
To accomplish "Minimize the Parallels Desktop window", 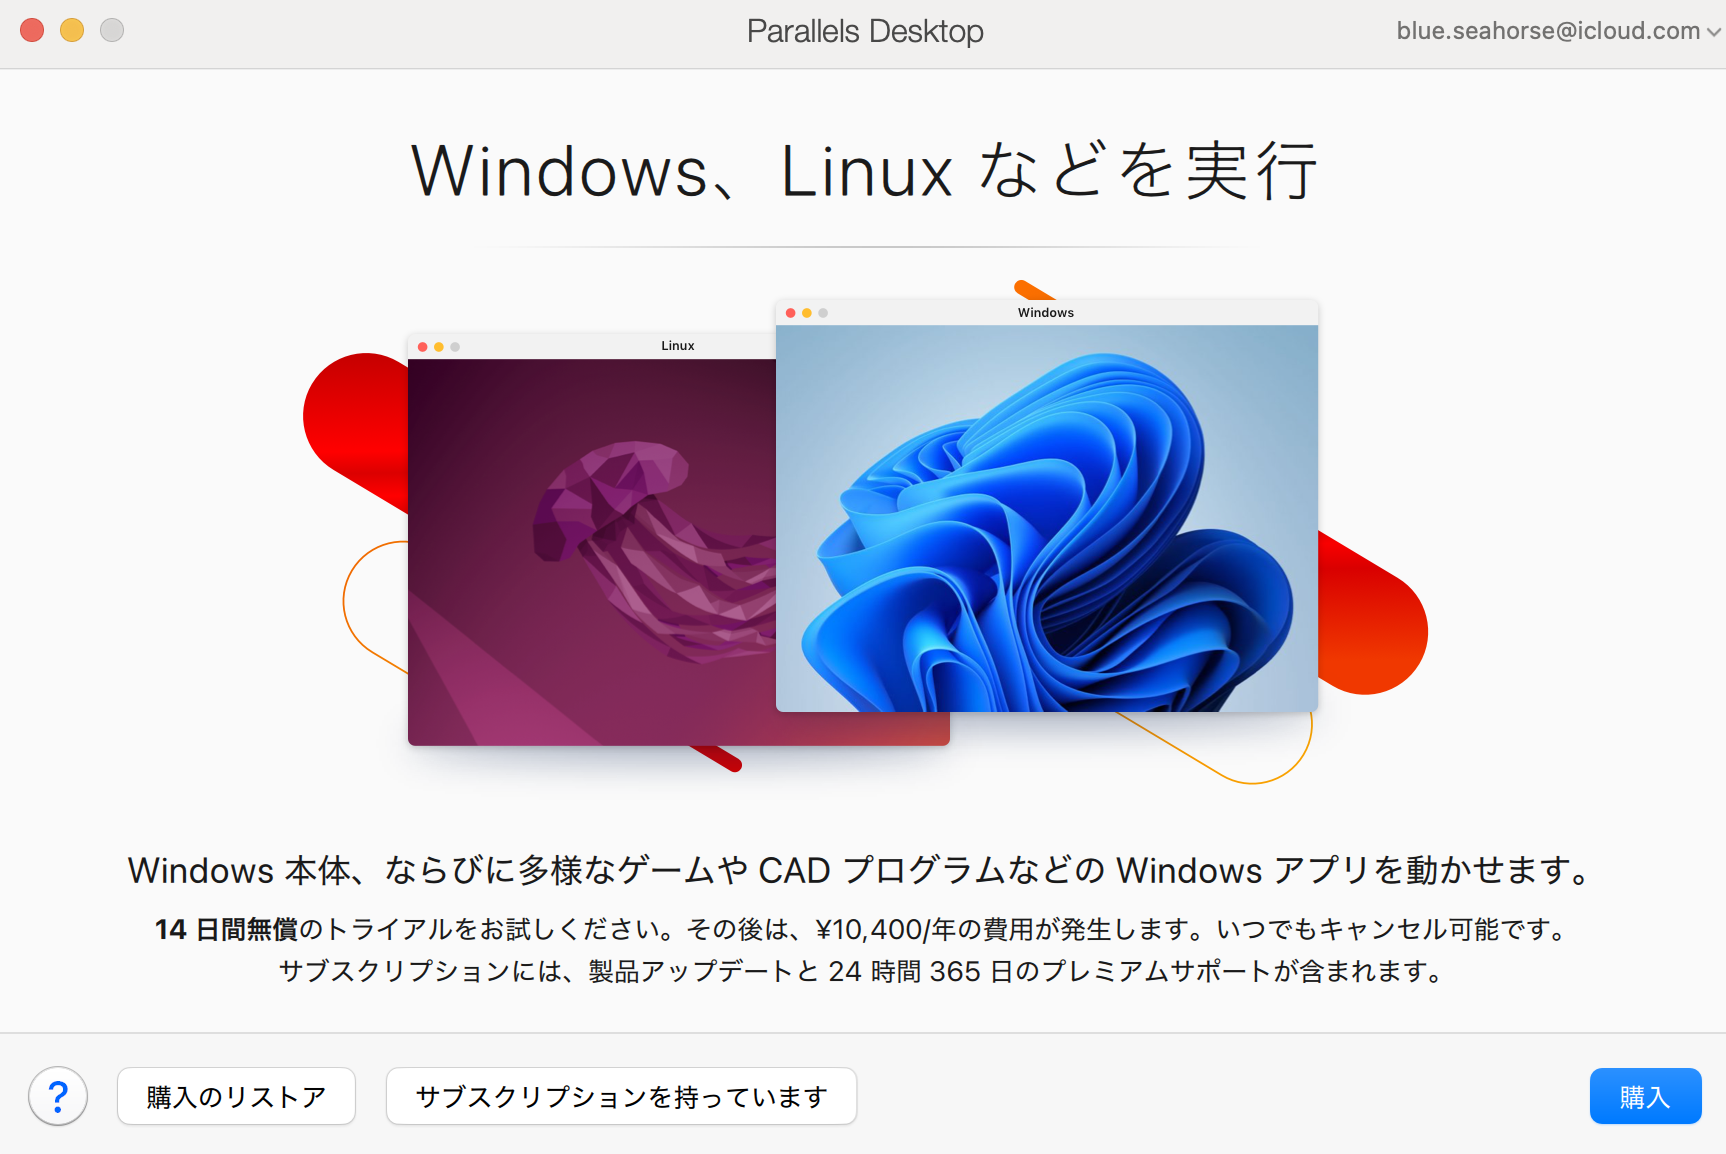I will pyautogui.click(x=72, y=30).
